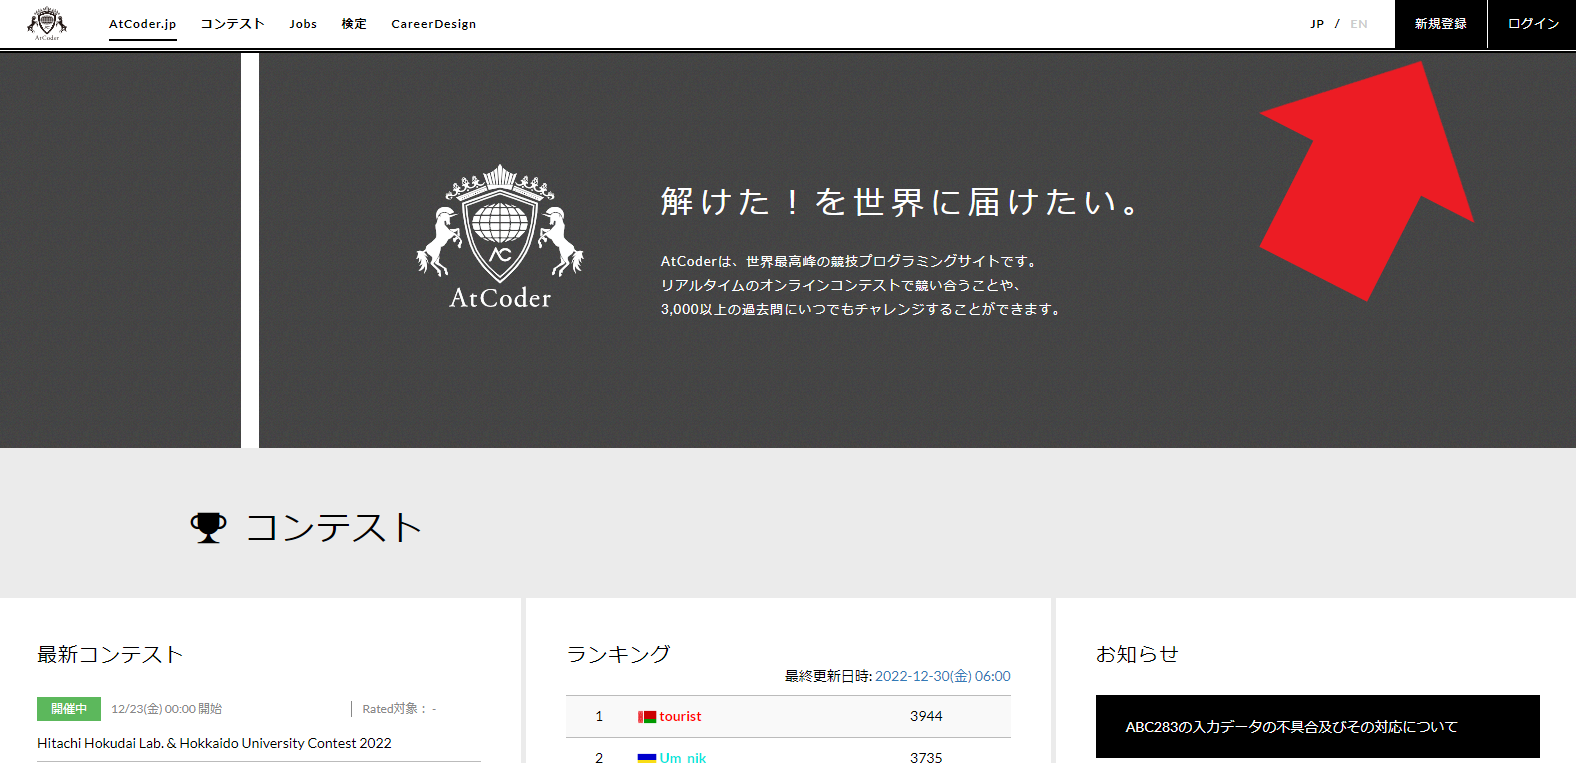Click the flag icon next to tourist
Screen dimensions: 1576x763
(x=647, y=717)
